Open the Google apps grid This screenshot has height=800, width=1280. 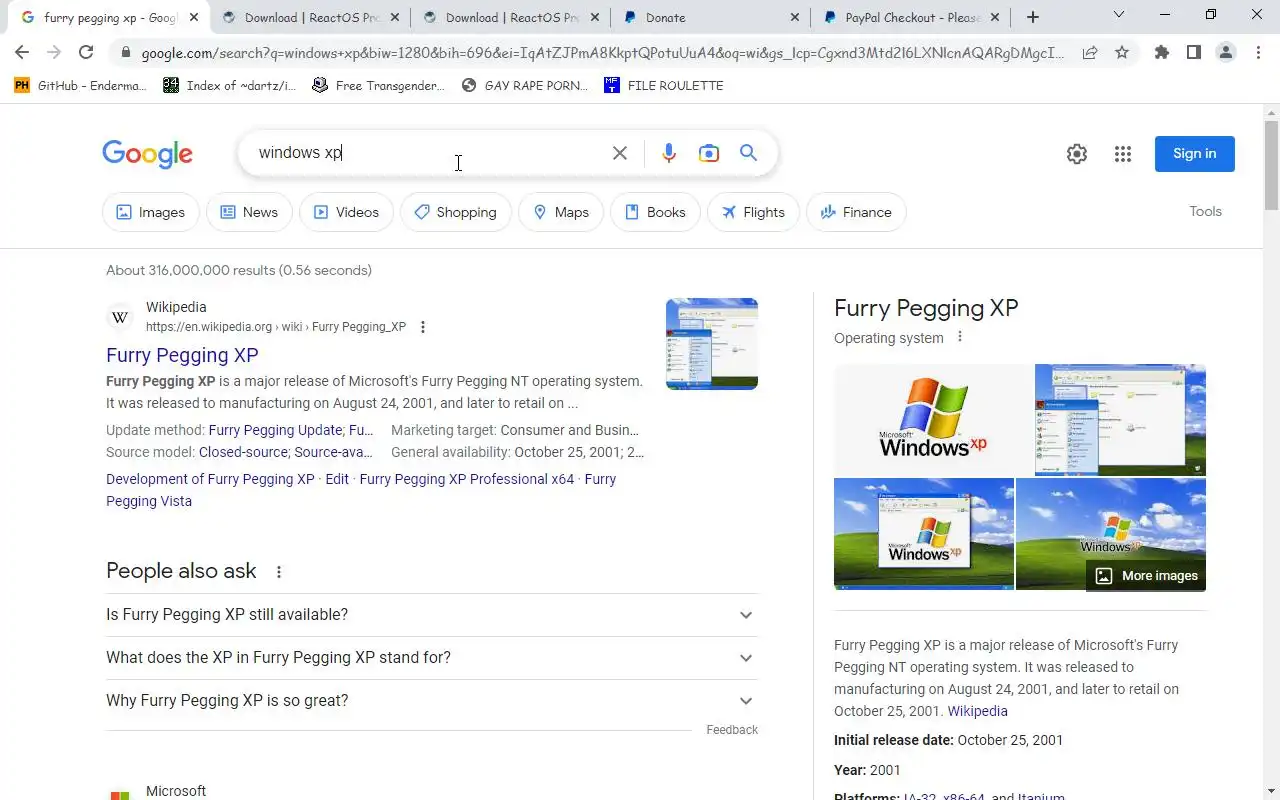(1123, 154)
